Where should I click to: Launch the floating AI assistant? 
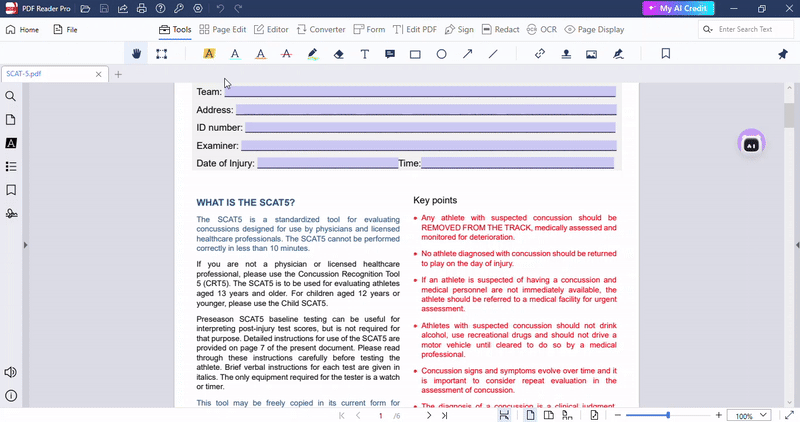pos(751,143)
